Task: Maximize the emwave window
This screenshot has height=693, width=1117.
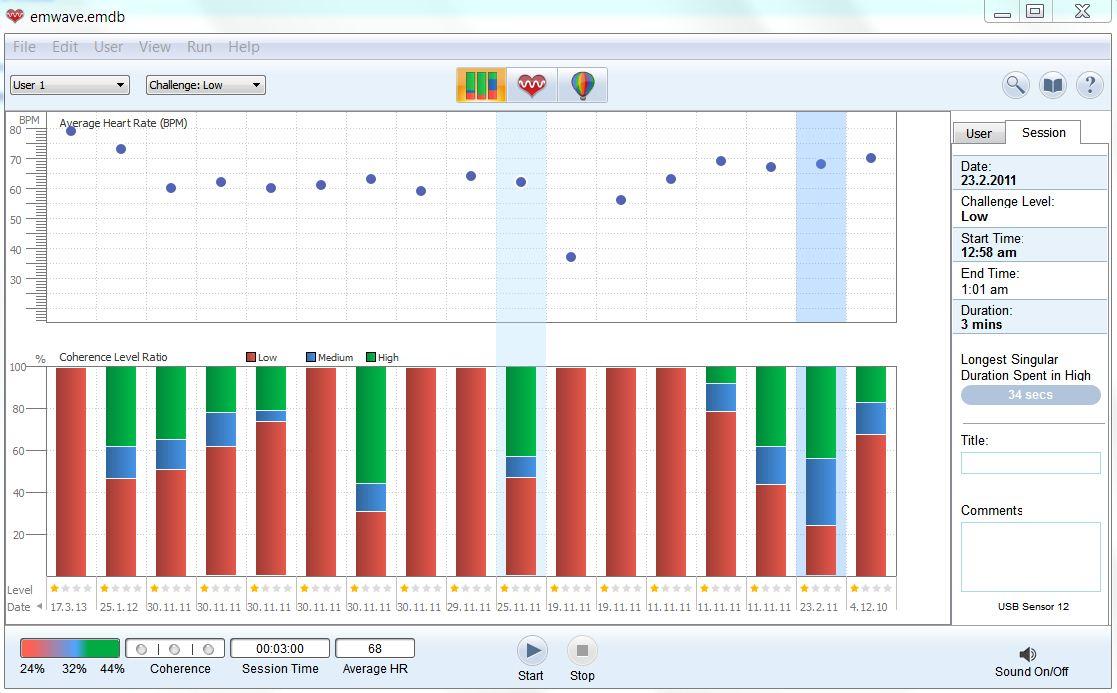Action: [x=1035, y=11]
